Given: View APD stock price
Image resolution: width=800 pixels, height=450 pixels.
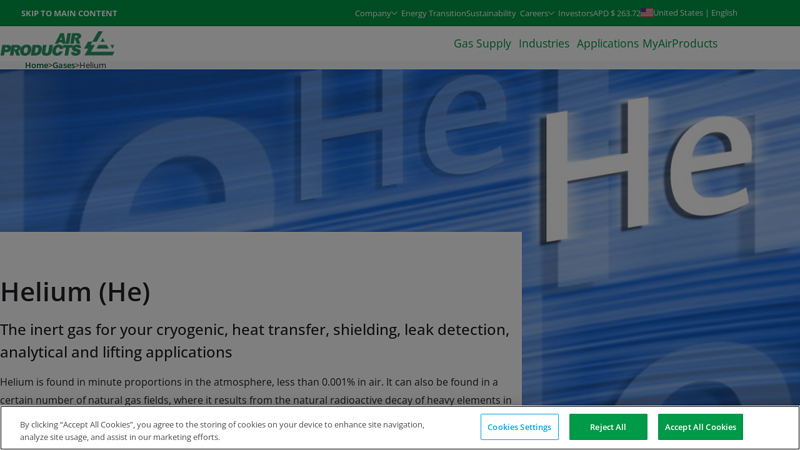Looking at the screenshot, I should 617,13.
